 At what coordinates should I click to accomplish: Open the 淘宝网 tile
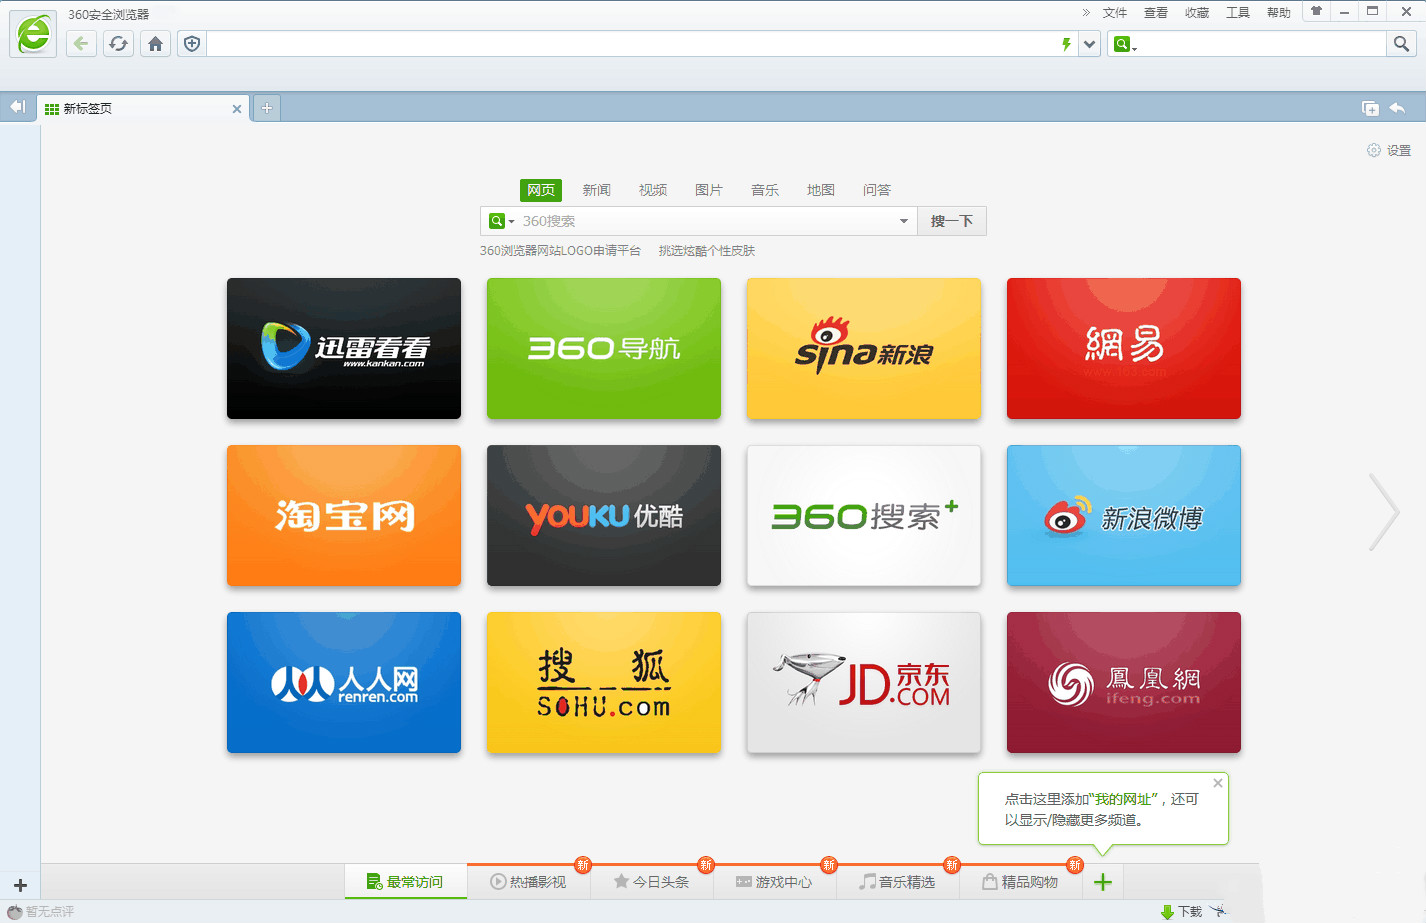click(344, 515)
